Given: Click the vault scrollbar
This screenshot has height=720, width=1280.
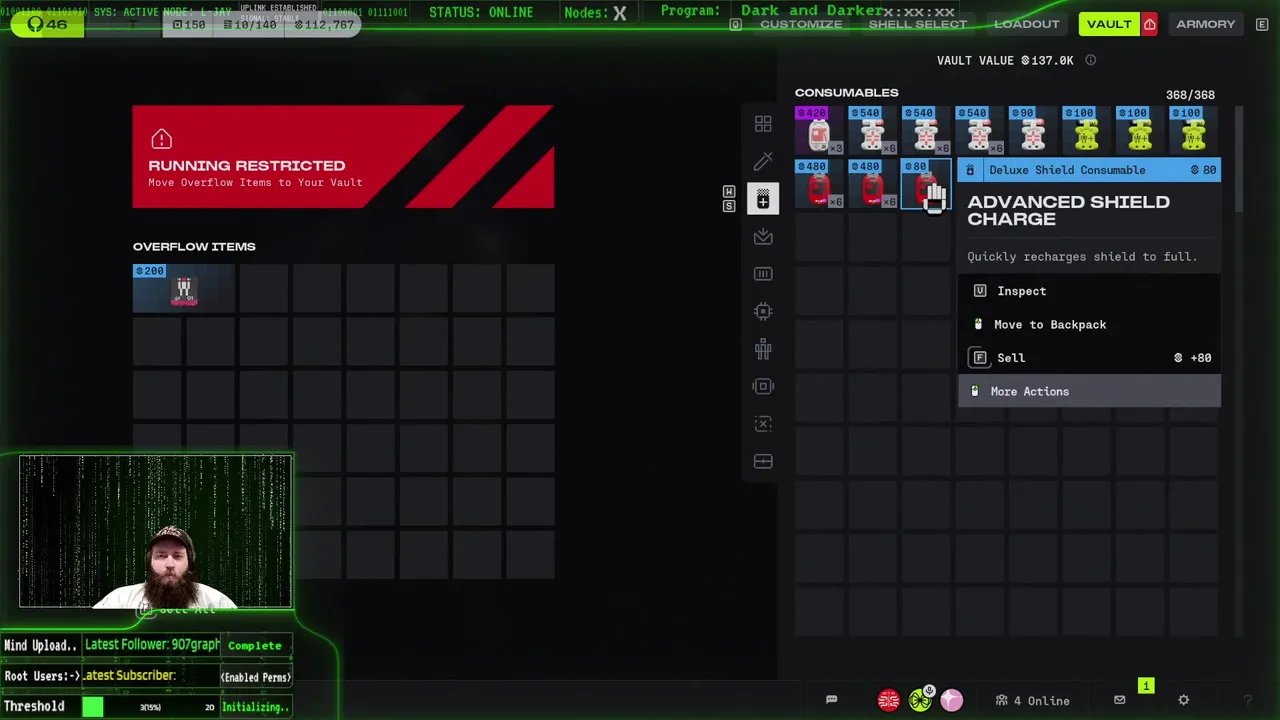Looking at the screenshot, I should pos(1240,160).
